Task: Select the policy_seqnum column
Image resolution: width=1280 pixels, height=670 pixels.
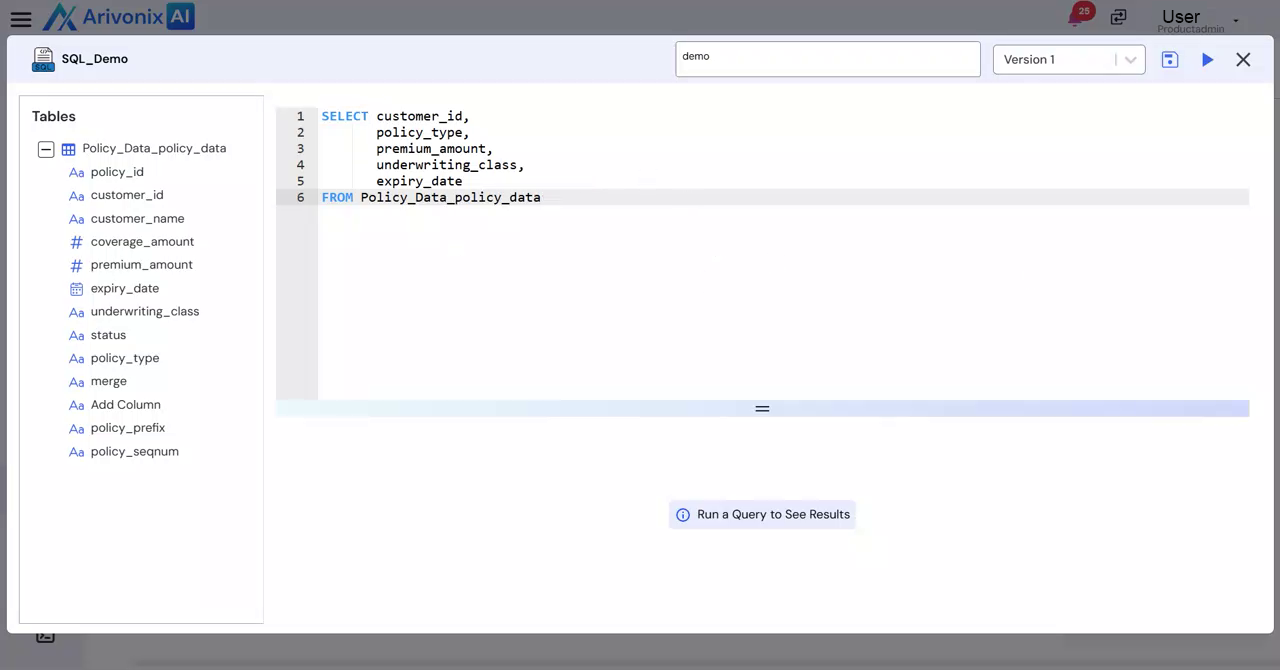Action: click(x=134, y=452)
